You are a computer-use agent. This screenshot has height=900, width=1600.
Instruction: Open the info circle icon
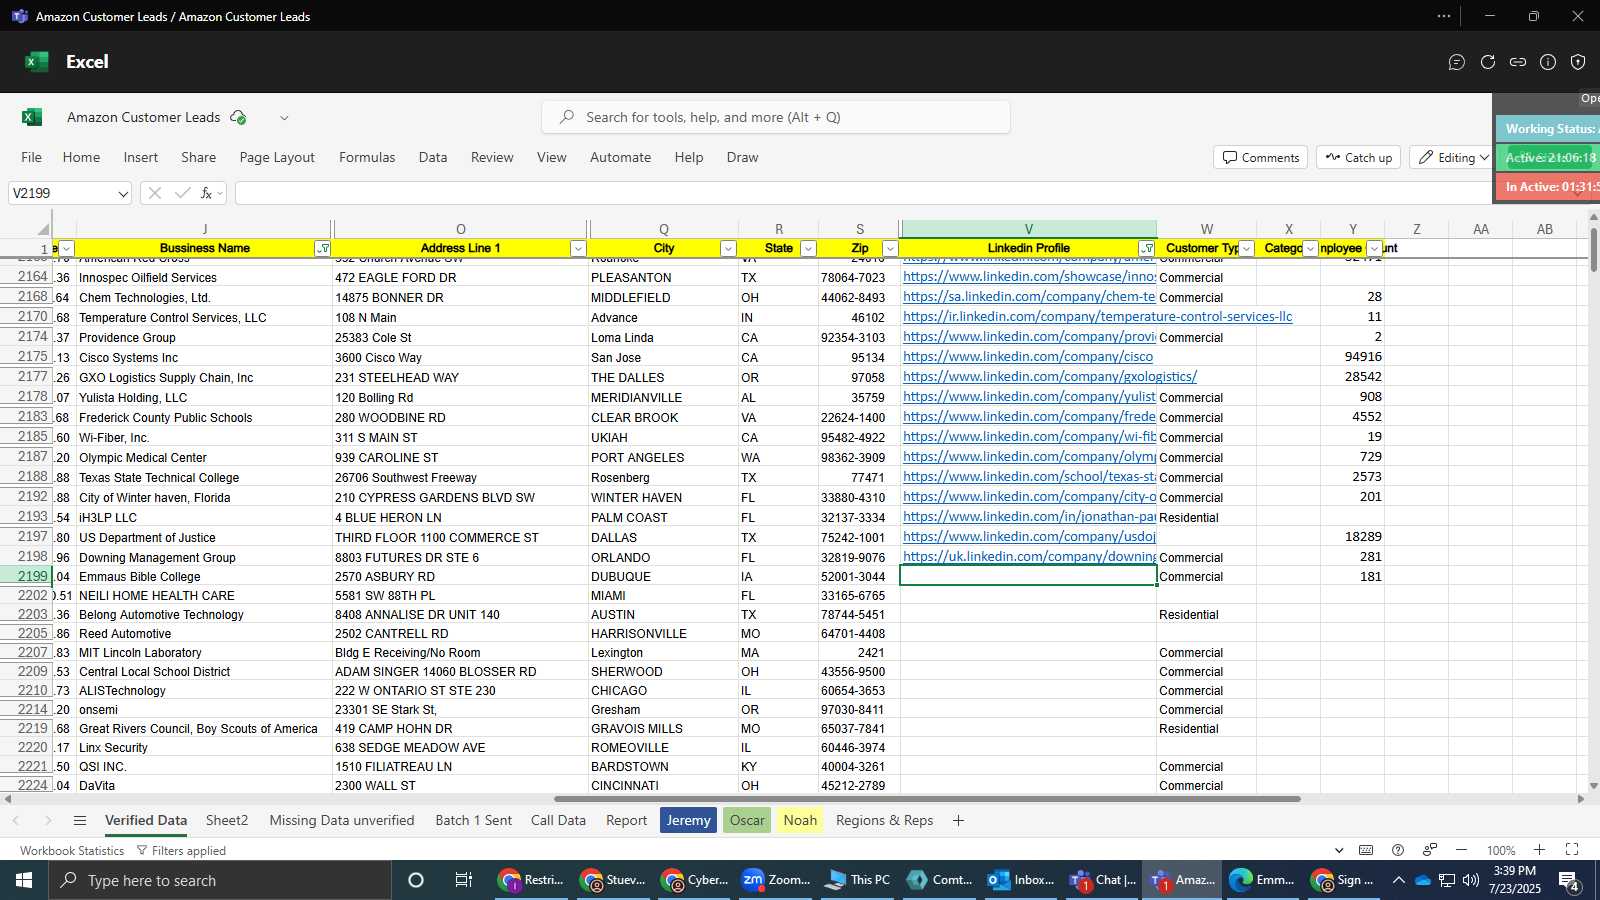point(1548,62)
